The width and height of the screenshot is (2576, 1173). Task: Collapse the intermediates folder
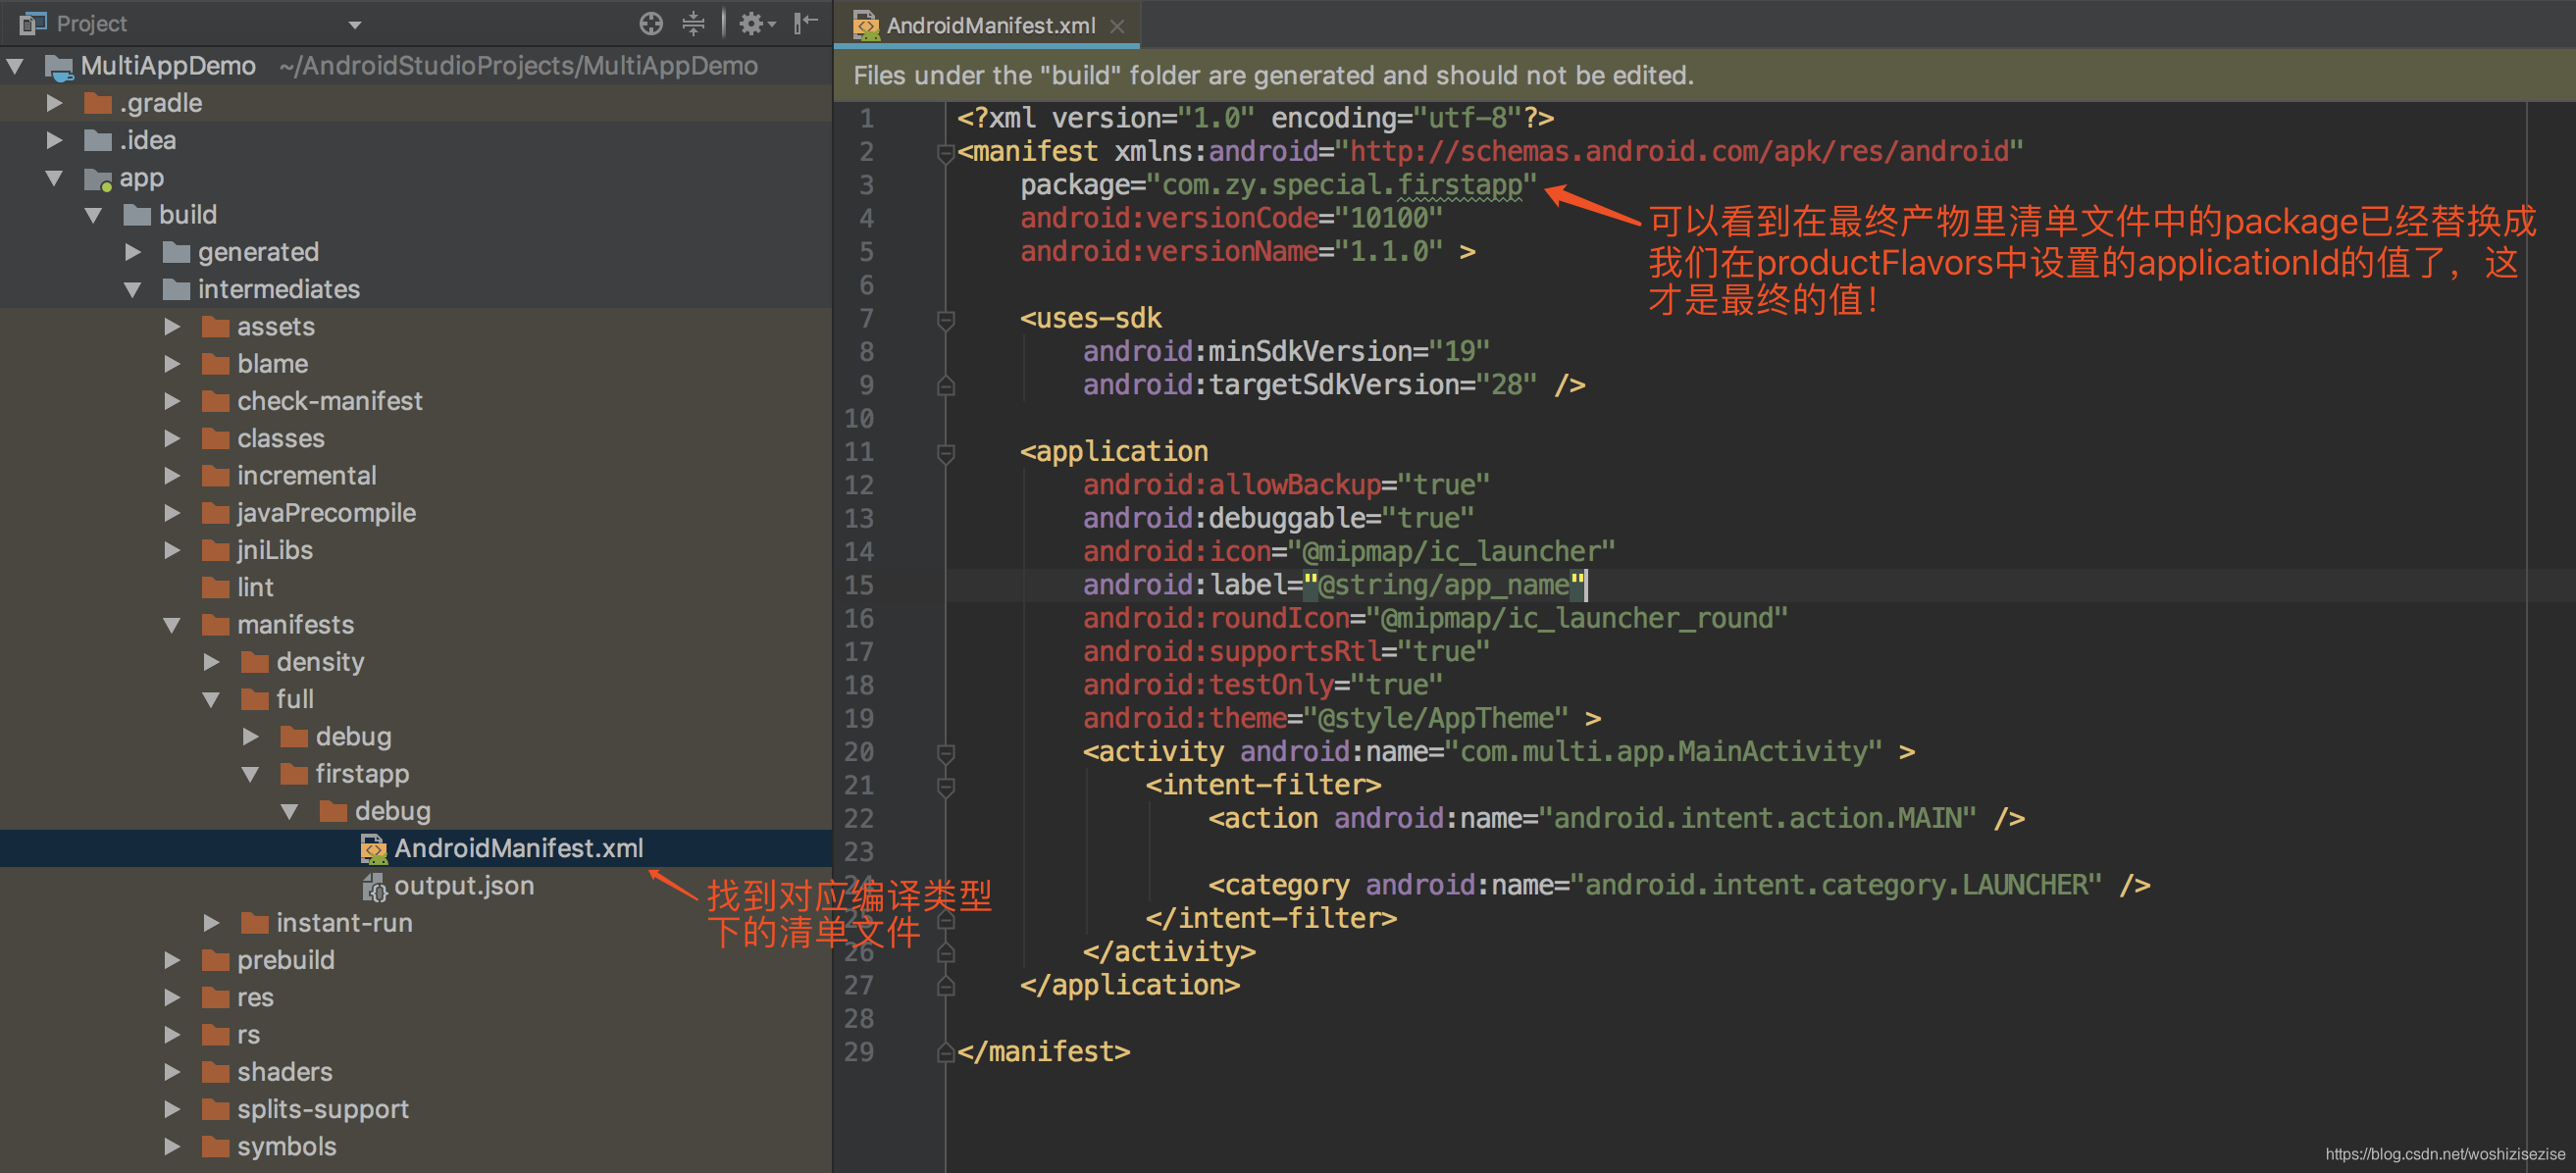(x=133, y=290)
